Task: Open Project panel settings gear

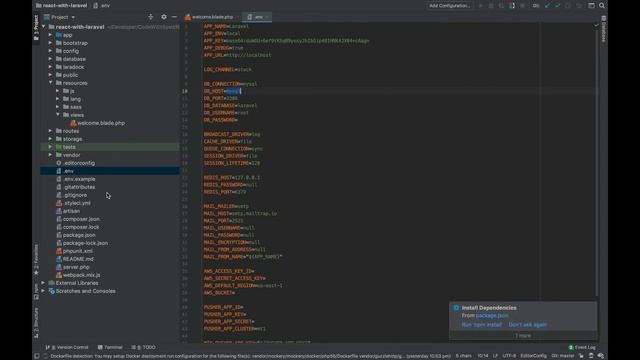Action: pos(164,17)
